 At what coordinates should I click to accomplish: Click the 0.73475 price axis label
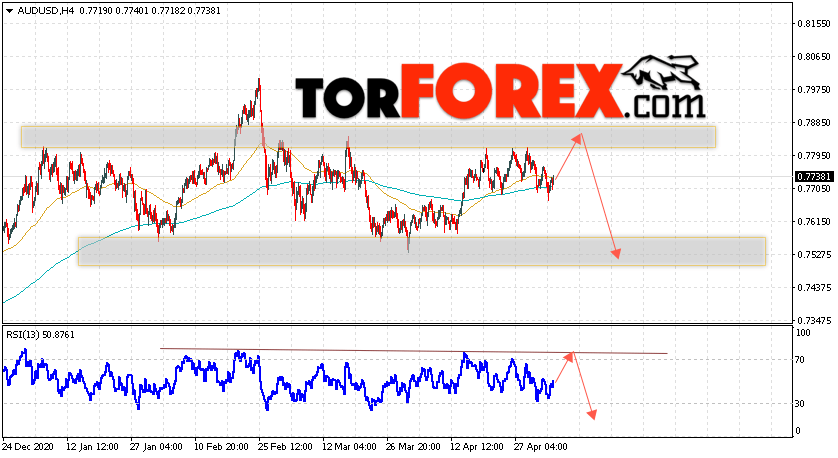tap(814, 321)
